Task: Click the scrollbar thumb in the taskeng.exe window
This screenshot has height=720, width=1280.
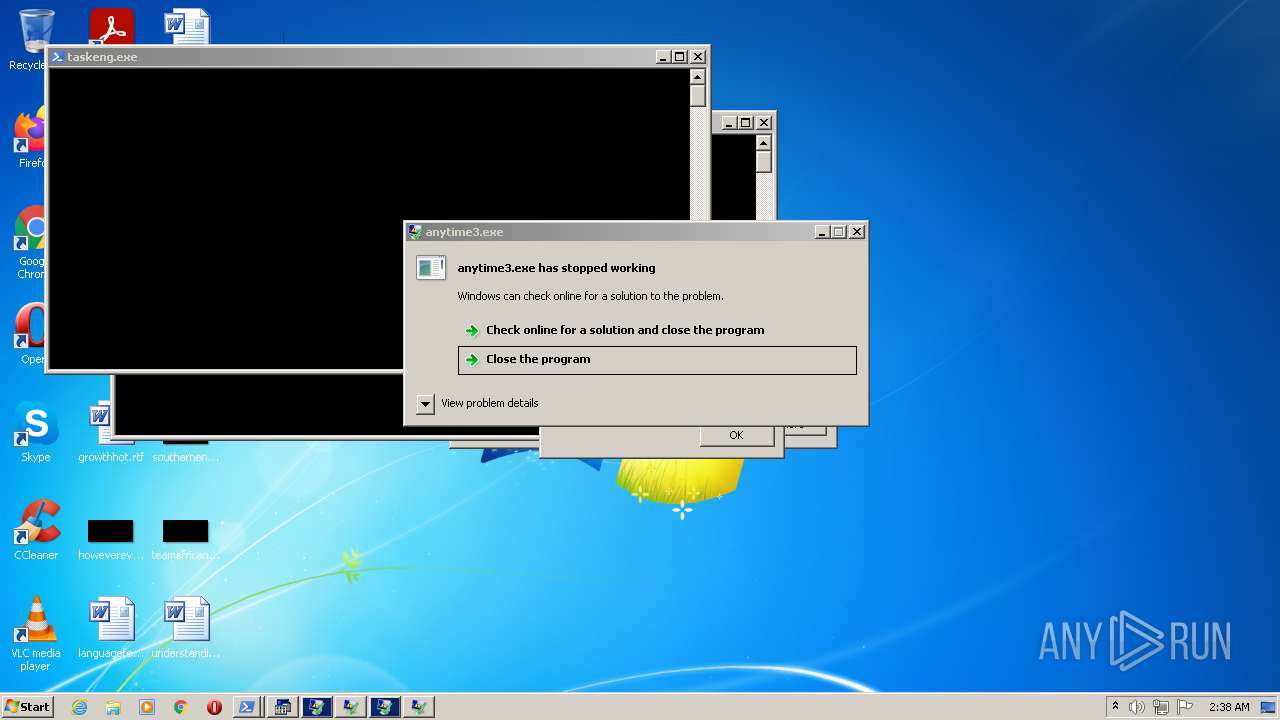Action: point(698,96)
